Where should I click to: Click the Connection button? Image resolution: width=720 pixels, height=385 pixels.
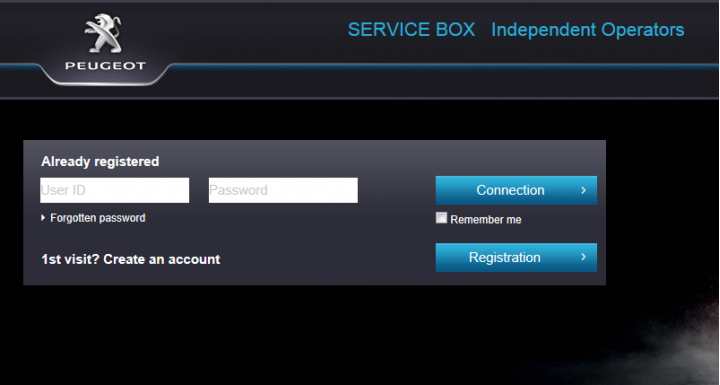(516, 190)
